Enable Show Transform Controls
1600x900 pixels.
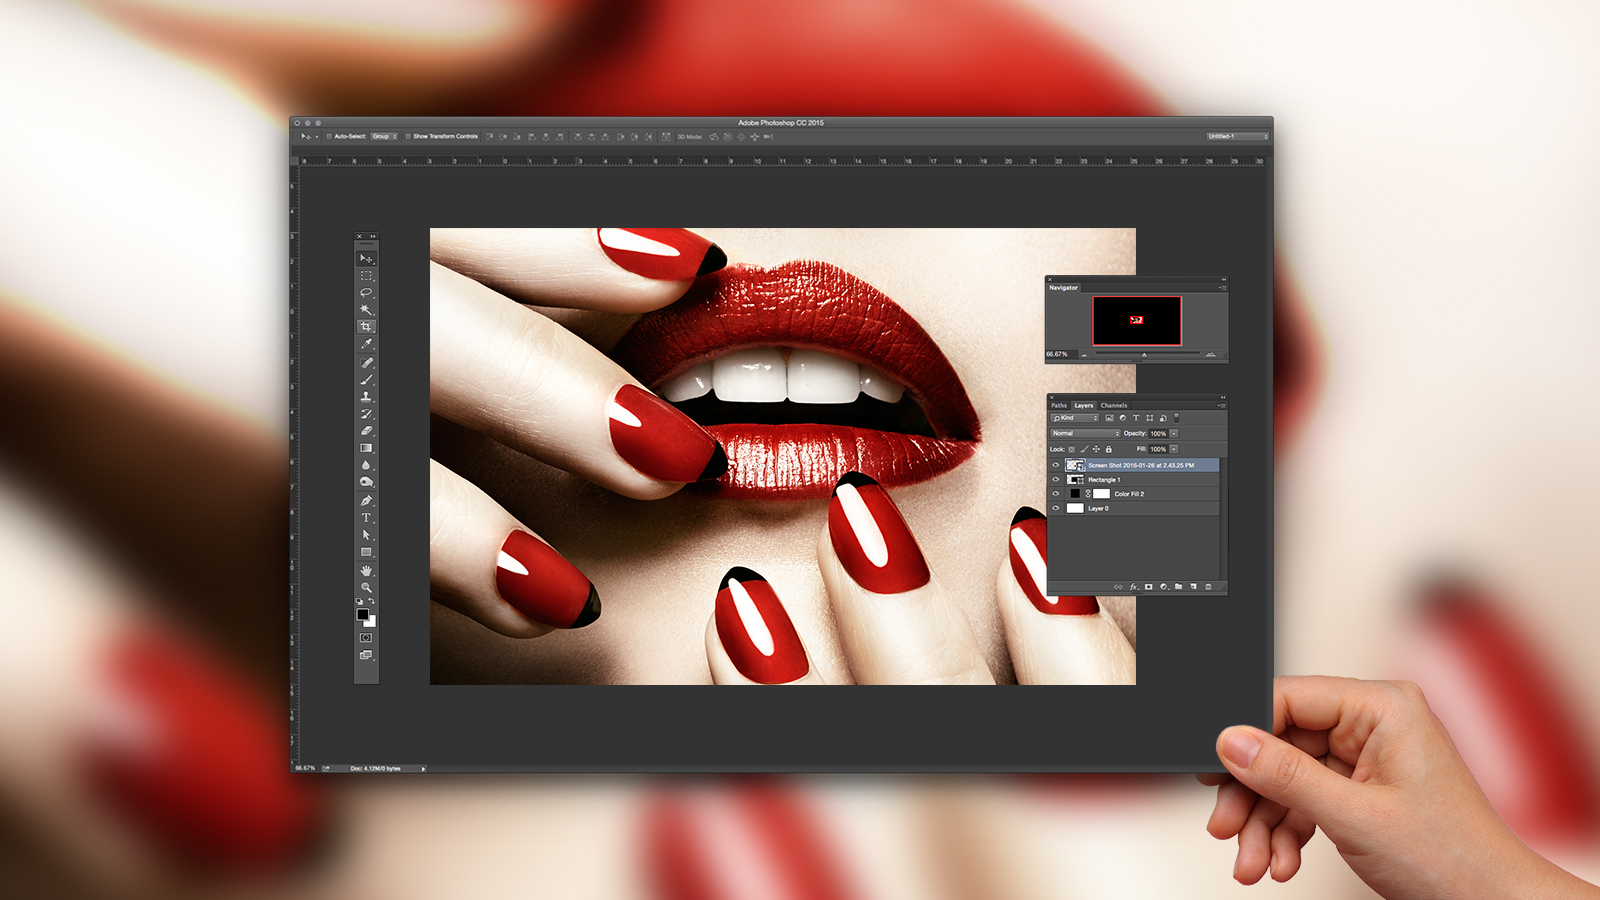(x=408, y=137)
